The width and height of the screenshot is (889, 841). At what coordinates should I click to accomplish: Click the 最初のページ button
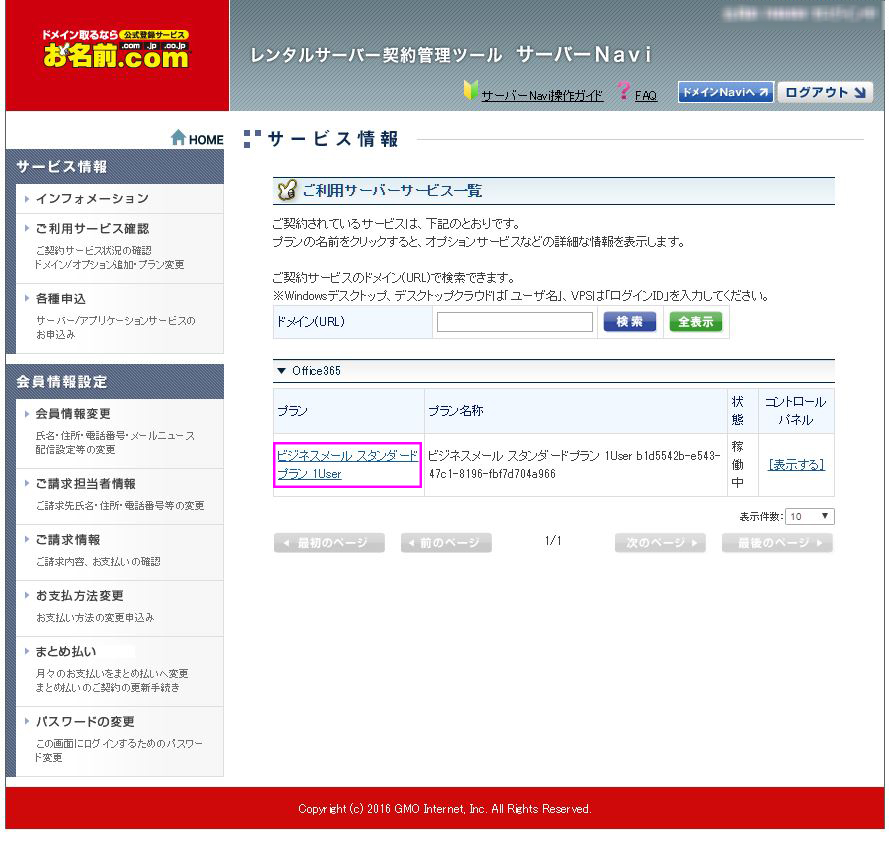coord(329,543)
